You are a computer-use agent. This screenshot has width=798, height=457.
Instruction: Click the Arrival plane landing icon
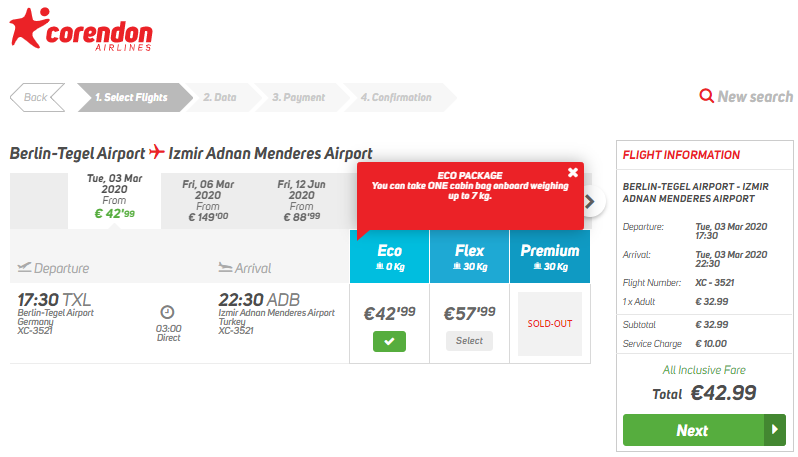(225, 267)
